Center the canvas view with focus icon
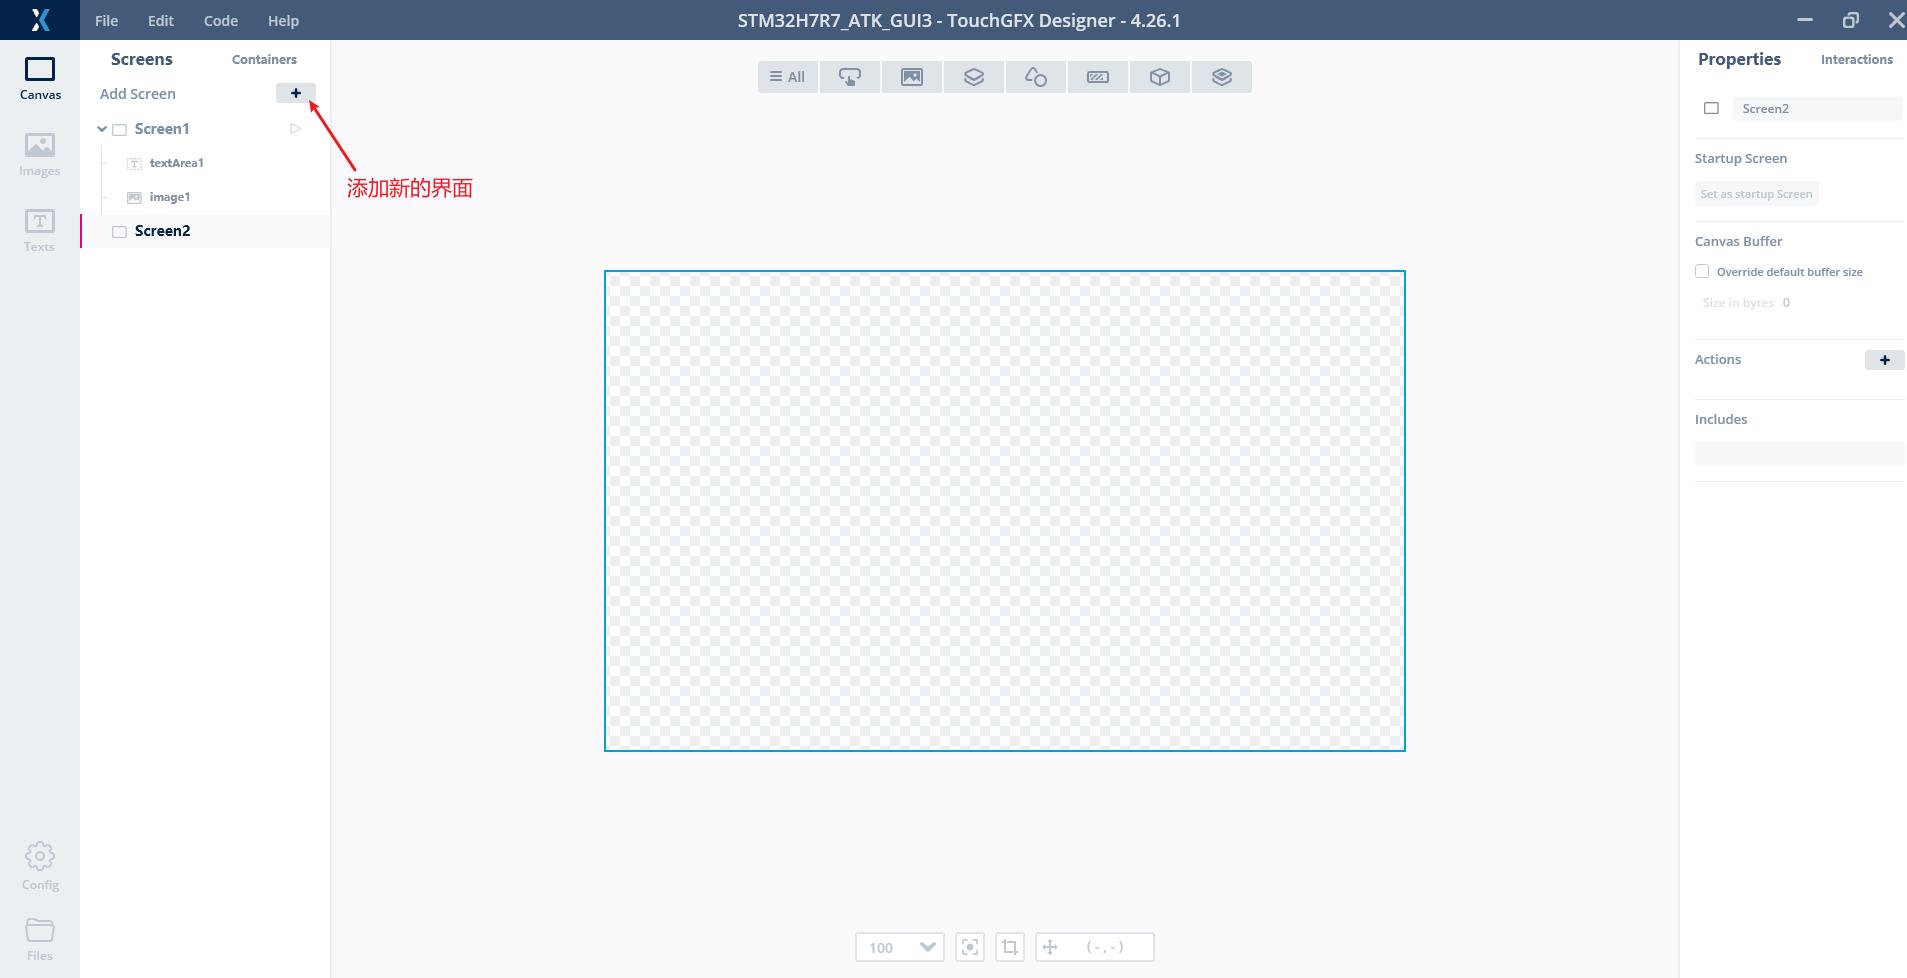The image size is (1907, 978). [x=970, y=947]
